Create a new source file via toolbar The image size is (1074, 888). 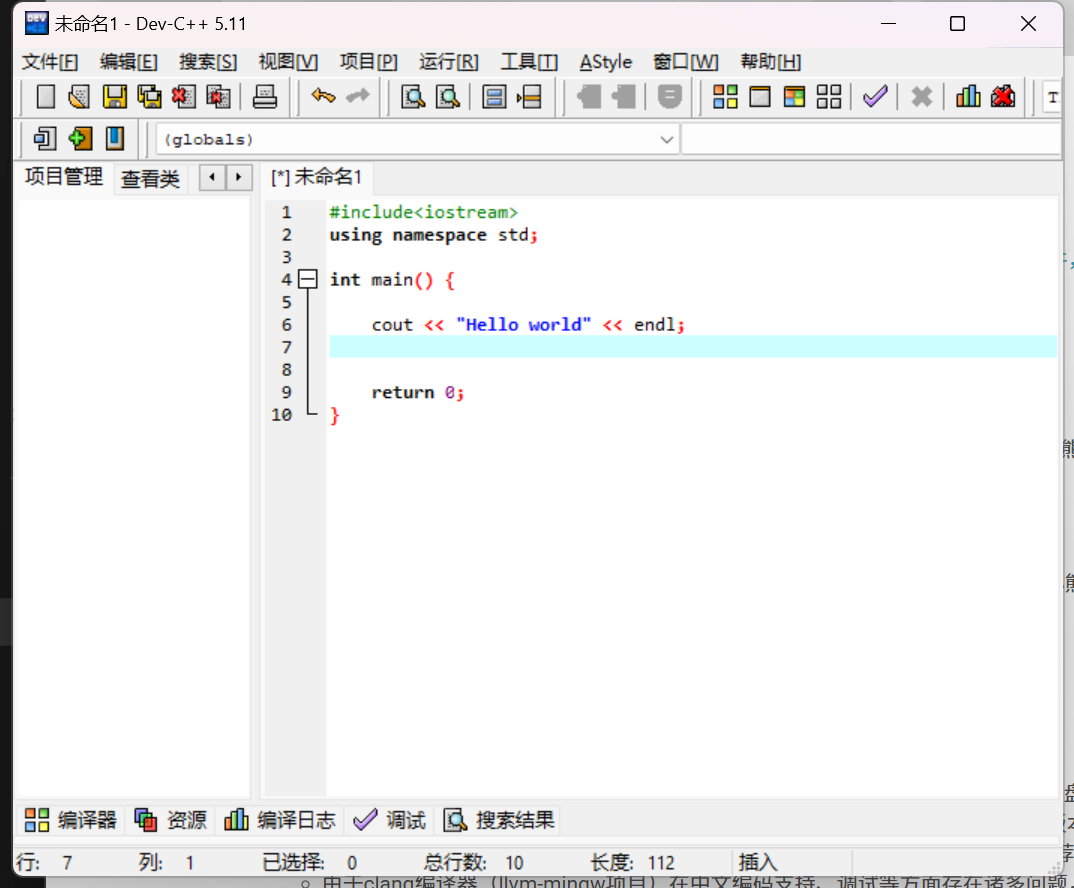tap(46, 97)
